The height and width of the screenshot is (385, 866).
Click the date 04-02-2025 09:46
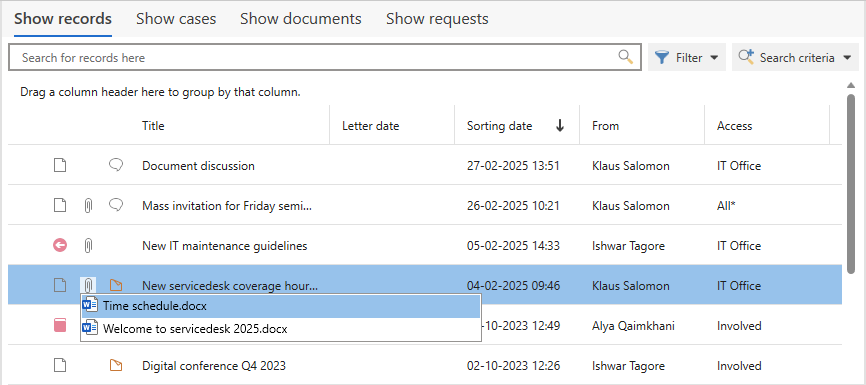click(x=513, y=286)
